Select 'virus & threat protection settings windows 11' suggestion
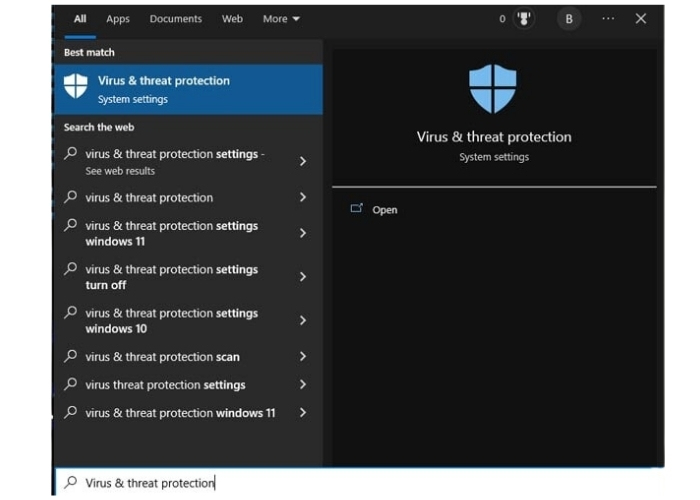 tap(188, 233)
